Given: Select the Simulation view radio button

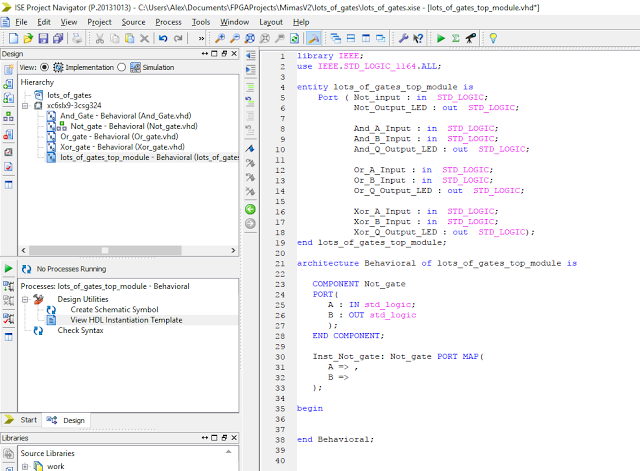Looking at the screenshot, I should (x=122, y=67).
